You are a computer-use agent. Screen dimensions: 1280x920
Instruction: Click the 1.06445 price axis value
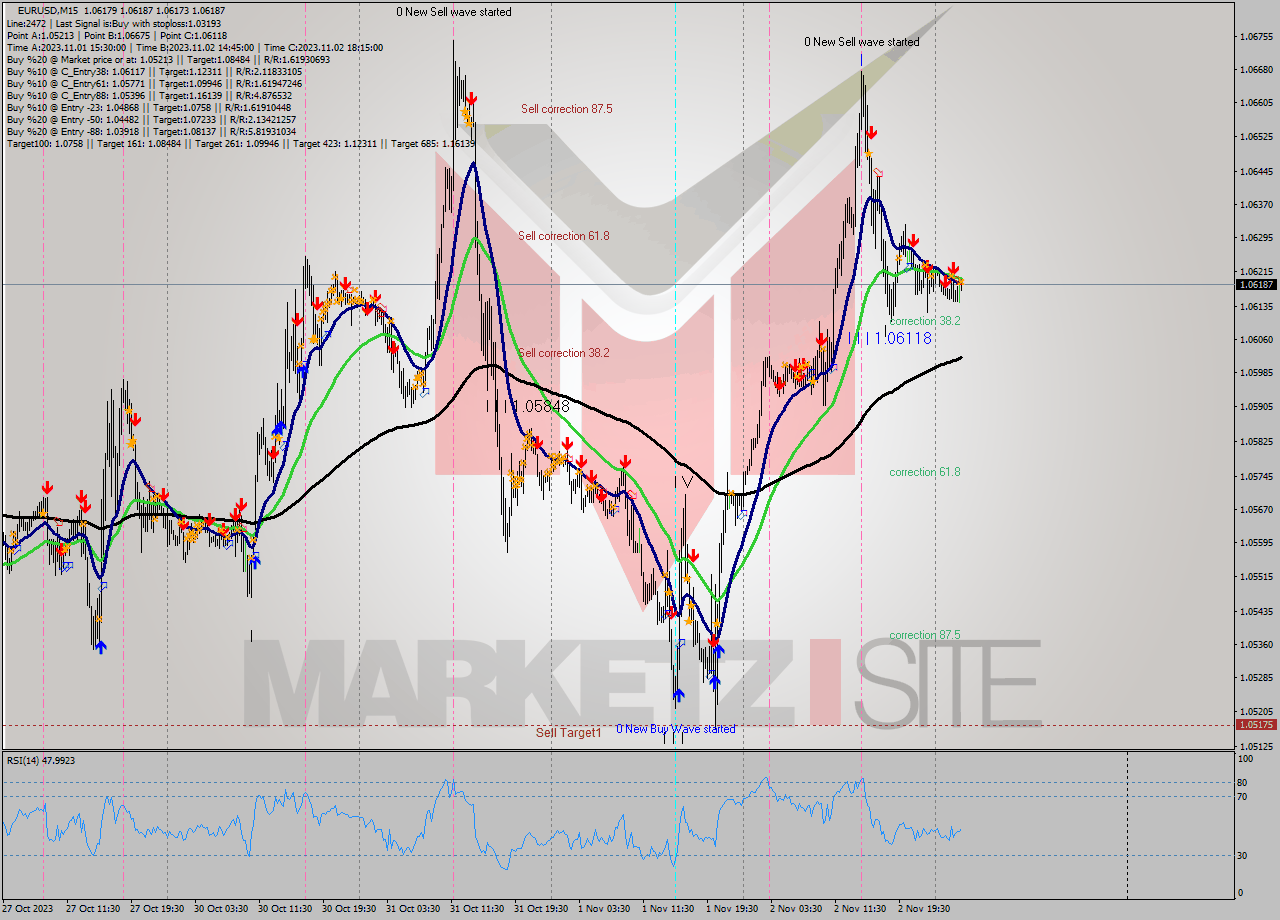[x=1256, y=172]
